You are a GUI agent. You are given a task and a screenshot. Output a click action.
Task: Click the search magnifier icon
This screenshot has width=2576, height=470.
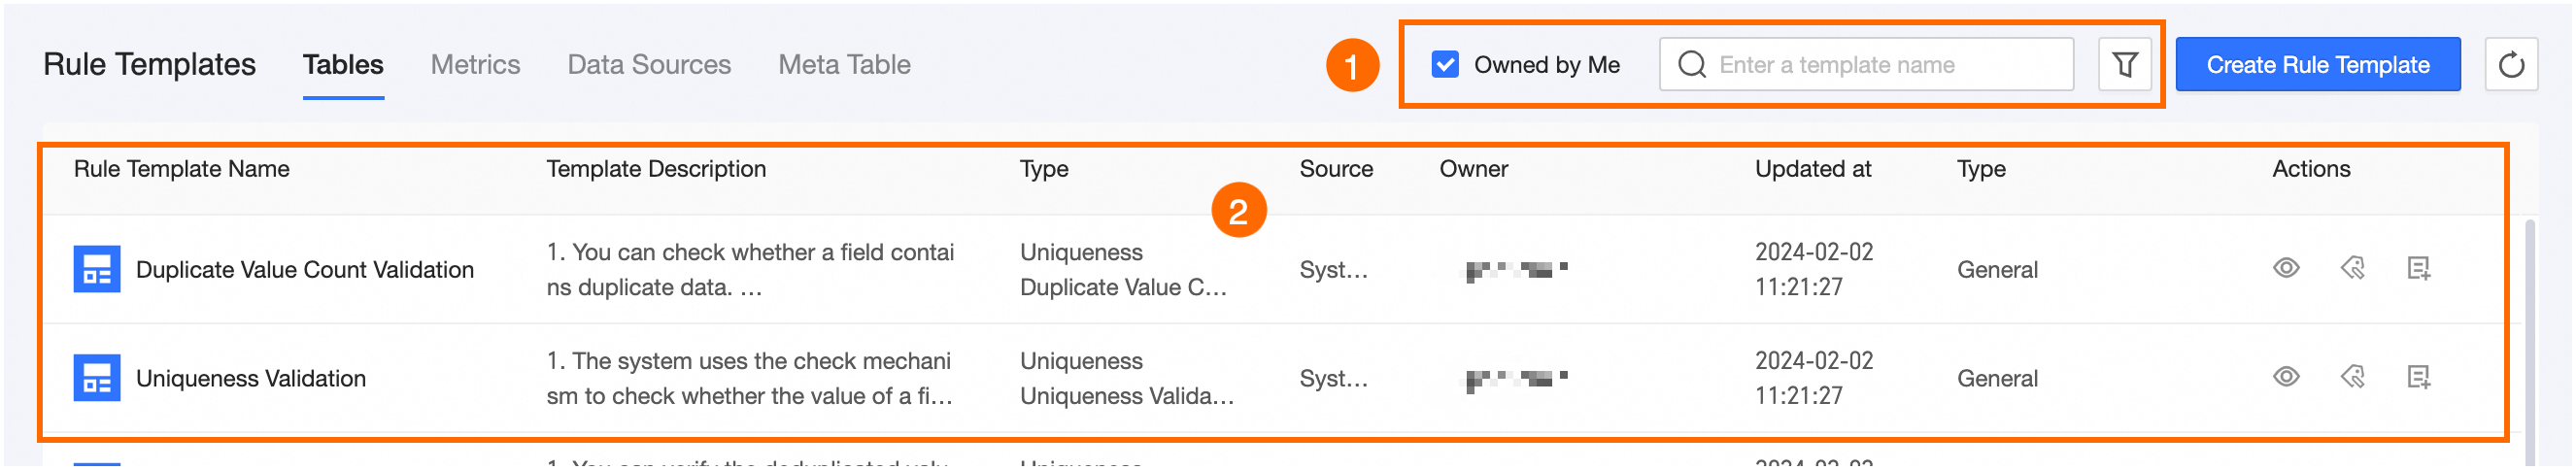click(1692, 65)
